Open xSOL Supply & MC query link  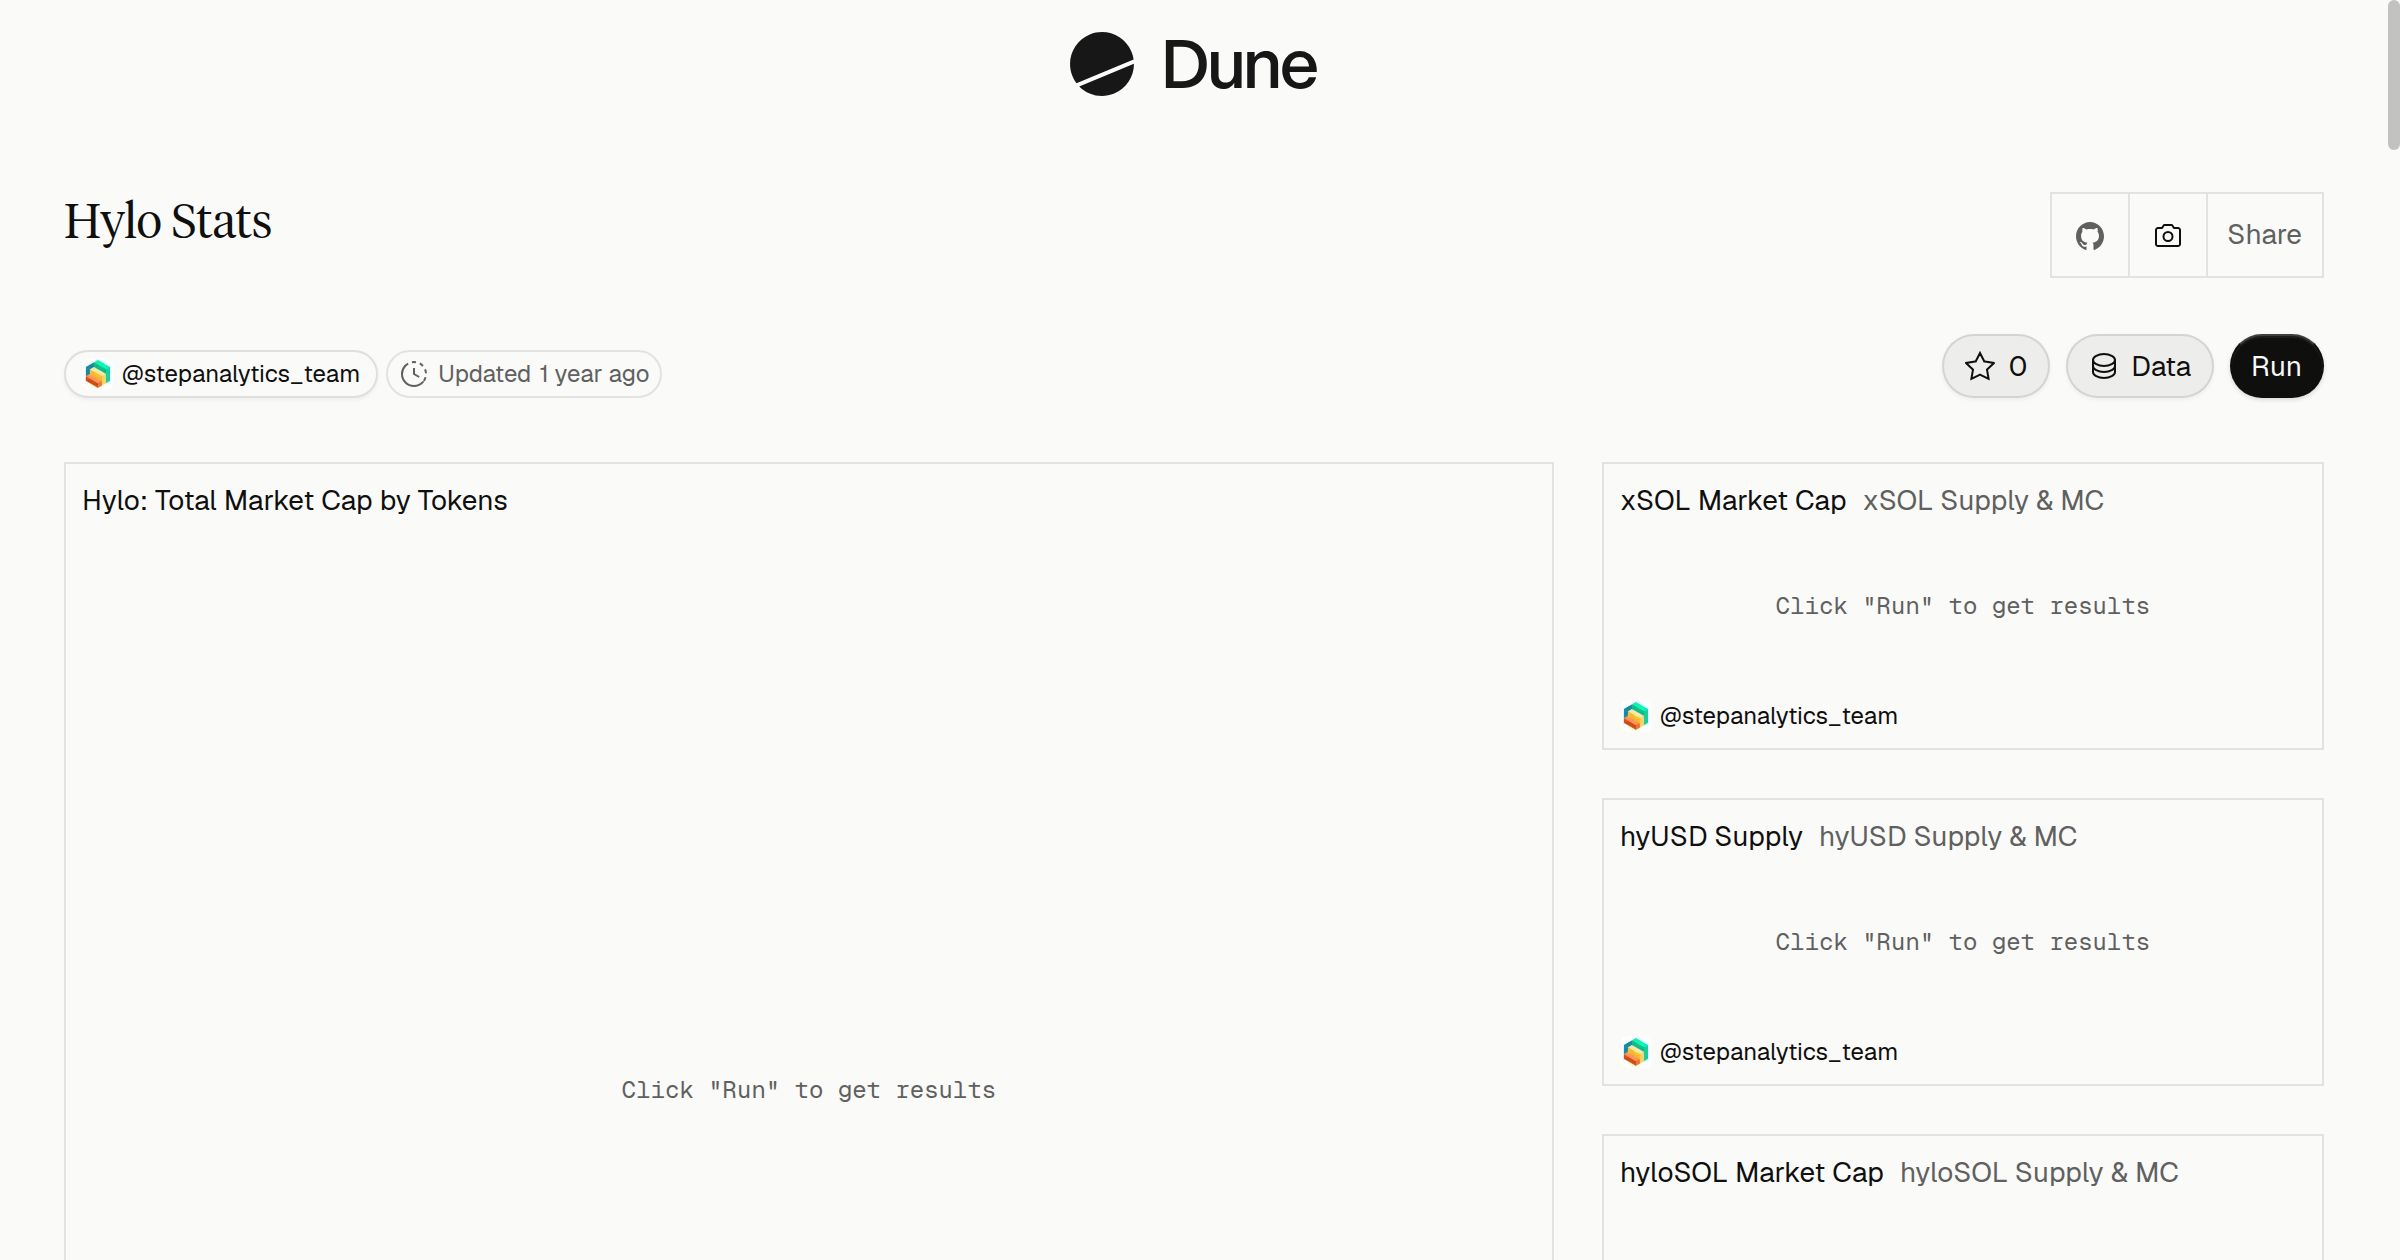point(1983,500)
